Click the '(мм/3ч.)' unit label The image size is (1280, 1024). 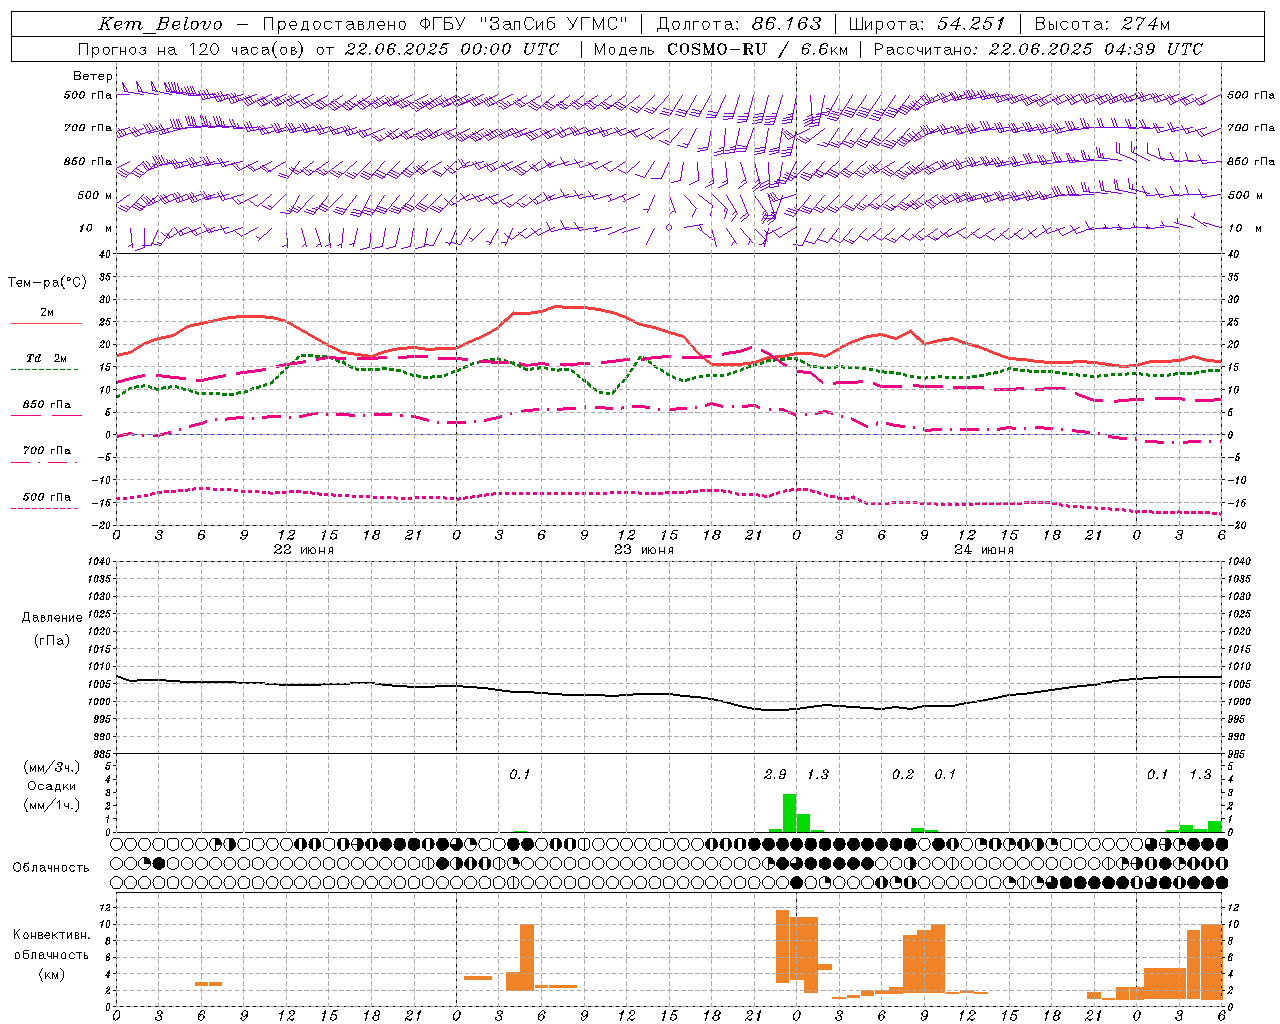pos(52,767)
